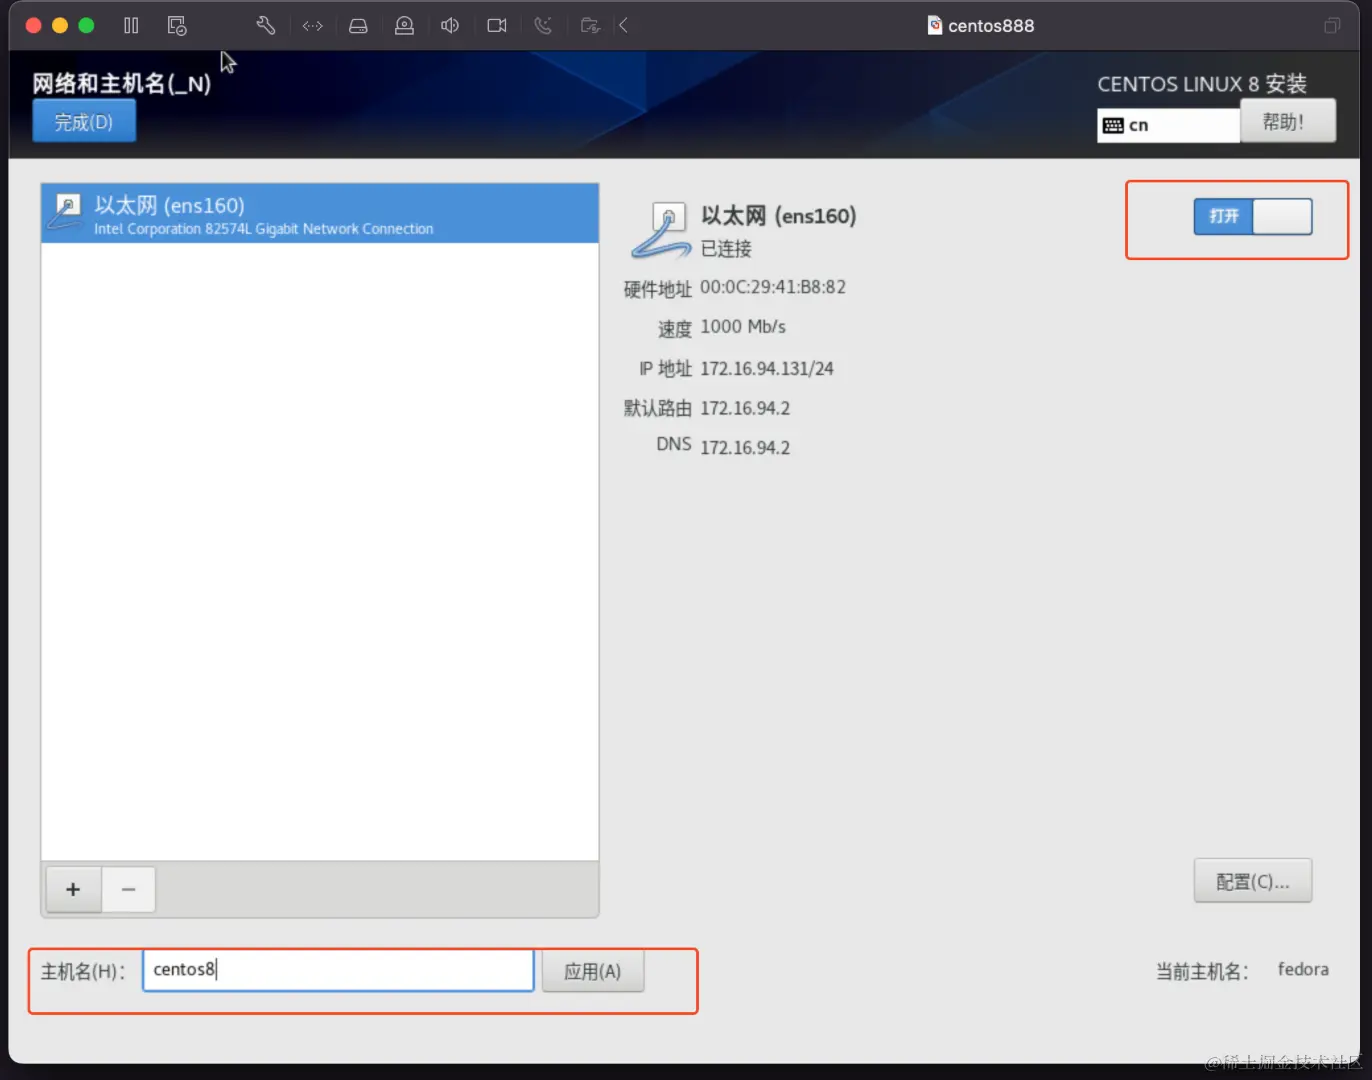Screen dimensions: 1372x1080
Task: Remove selected device with minus button
Action: 128,889
